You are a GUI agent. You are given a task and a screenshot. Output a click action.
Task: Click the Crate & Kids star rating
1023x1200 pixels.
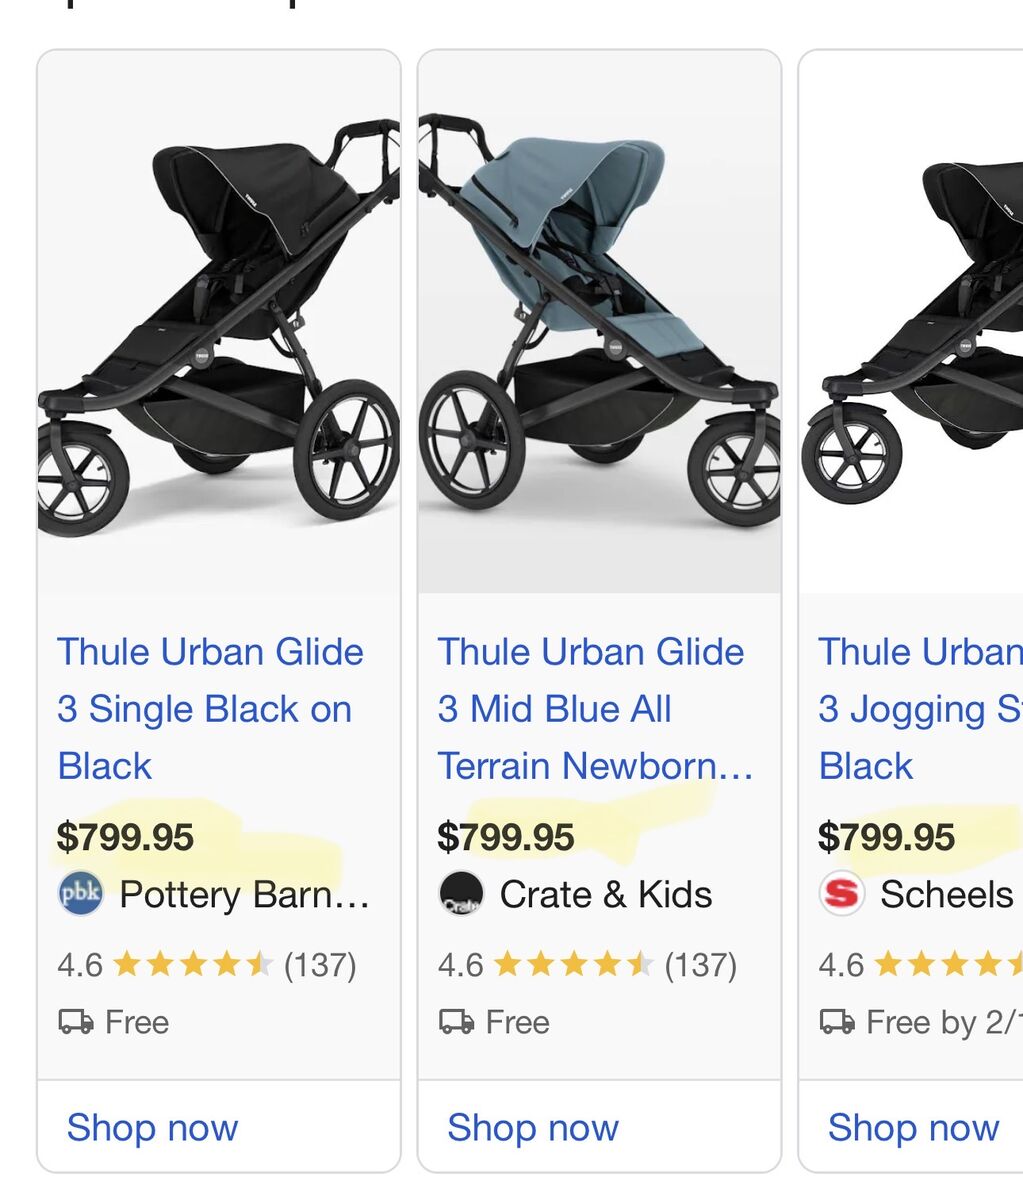(x=573, y=965)
